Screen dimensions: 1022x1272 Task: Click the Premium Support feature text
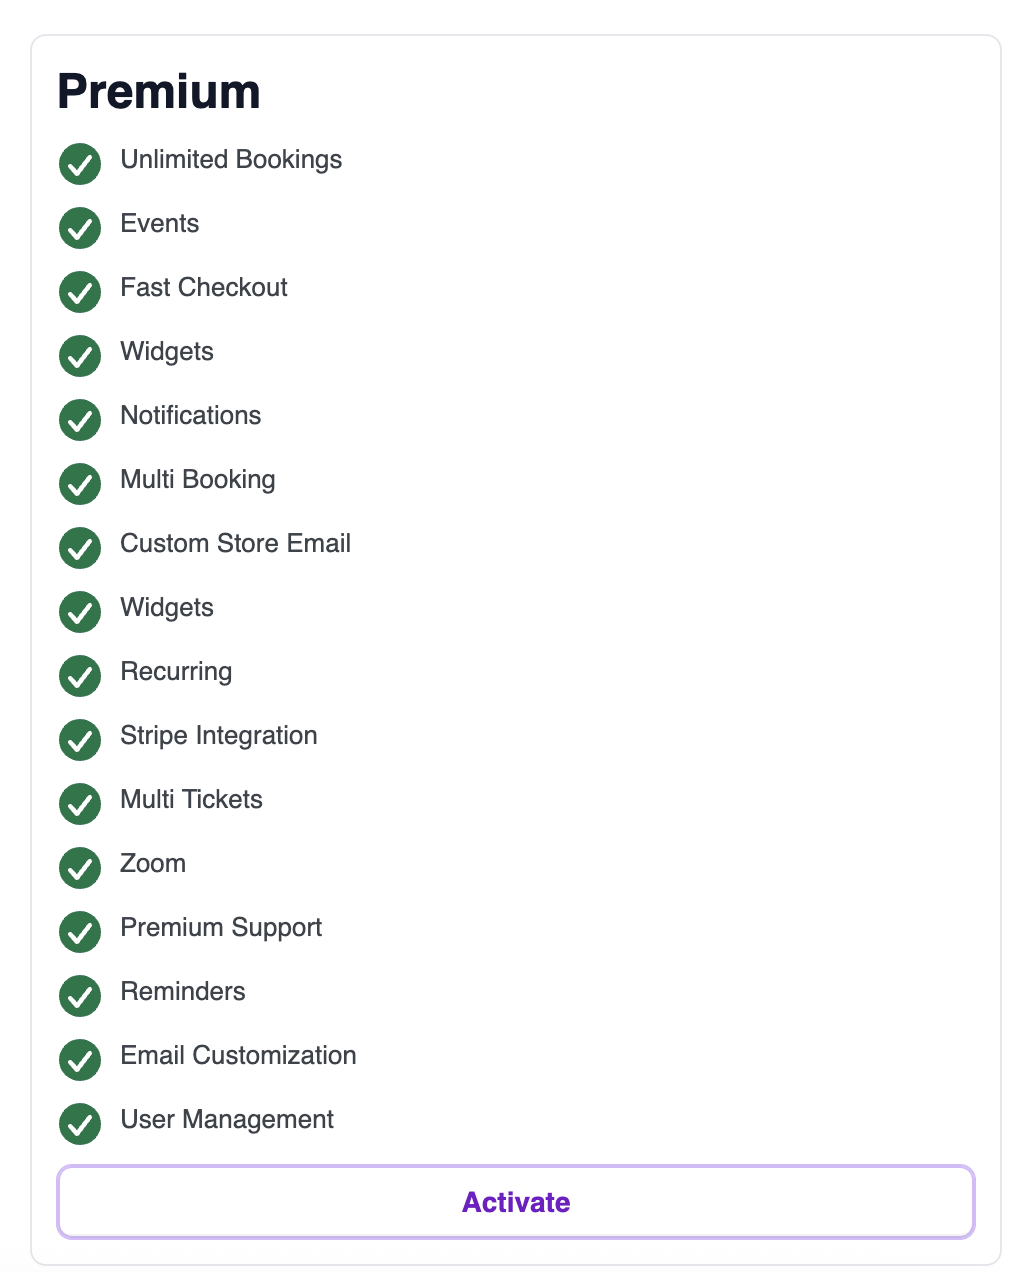click(x=221, y=927)
